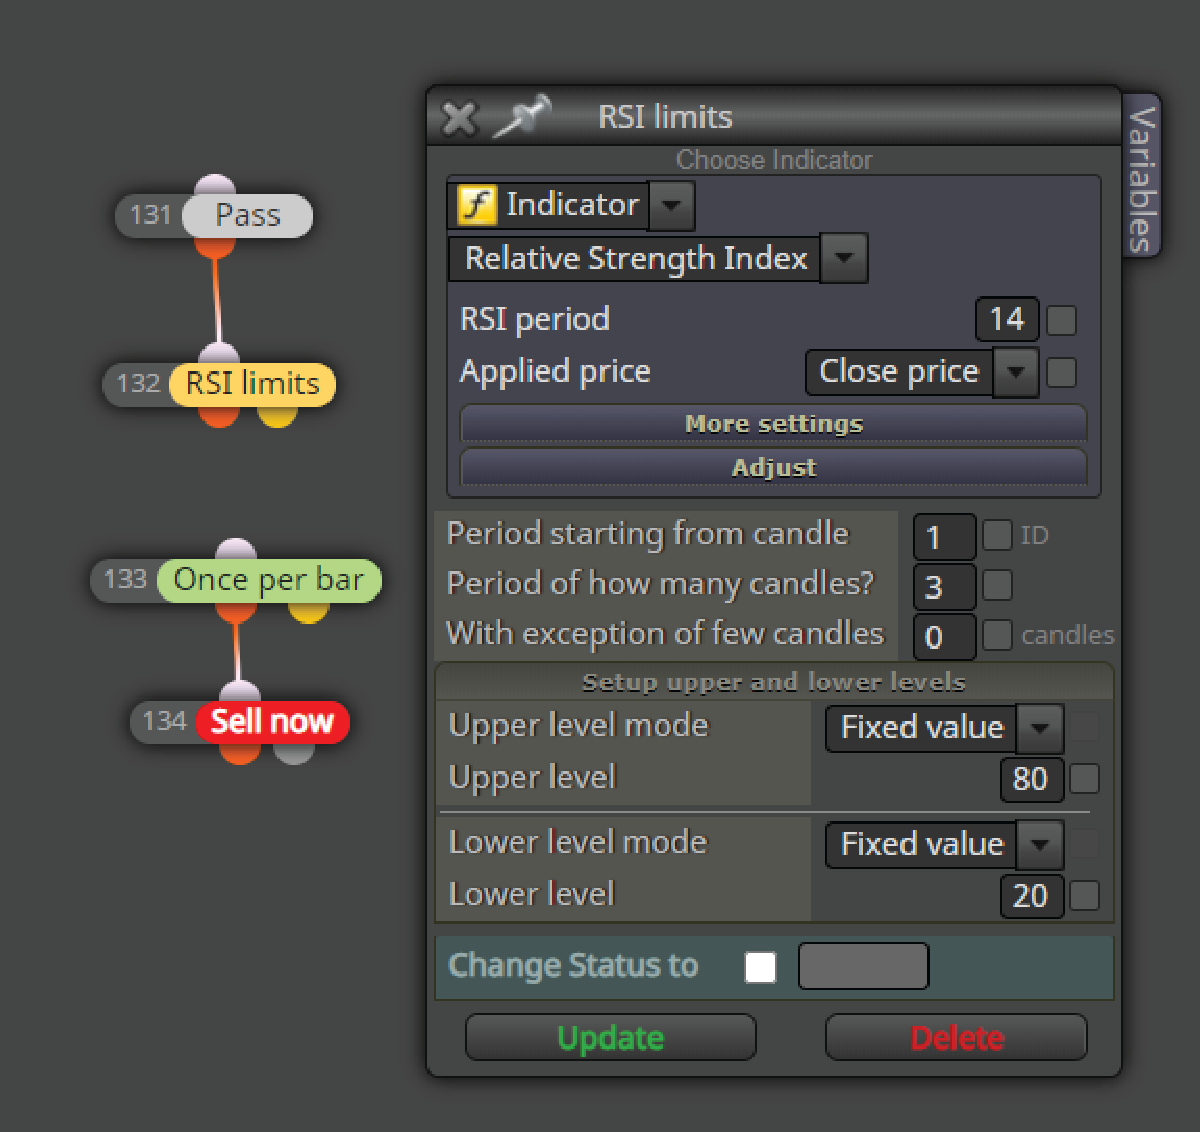Tick the checkbox beside RSI period
The width and height of the screenshot is (1200, 1132).
(x=1062, y=320)
